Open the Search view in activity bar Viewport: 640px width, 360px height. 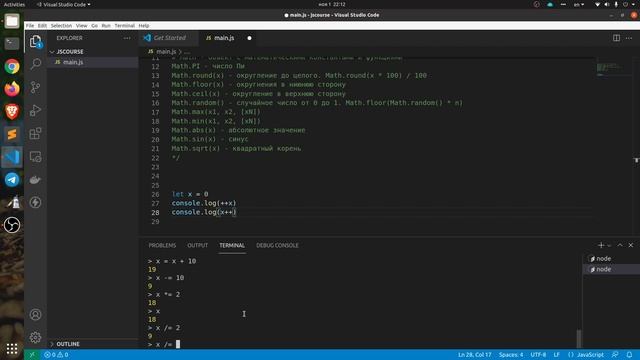36,64
